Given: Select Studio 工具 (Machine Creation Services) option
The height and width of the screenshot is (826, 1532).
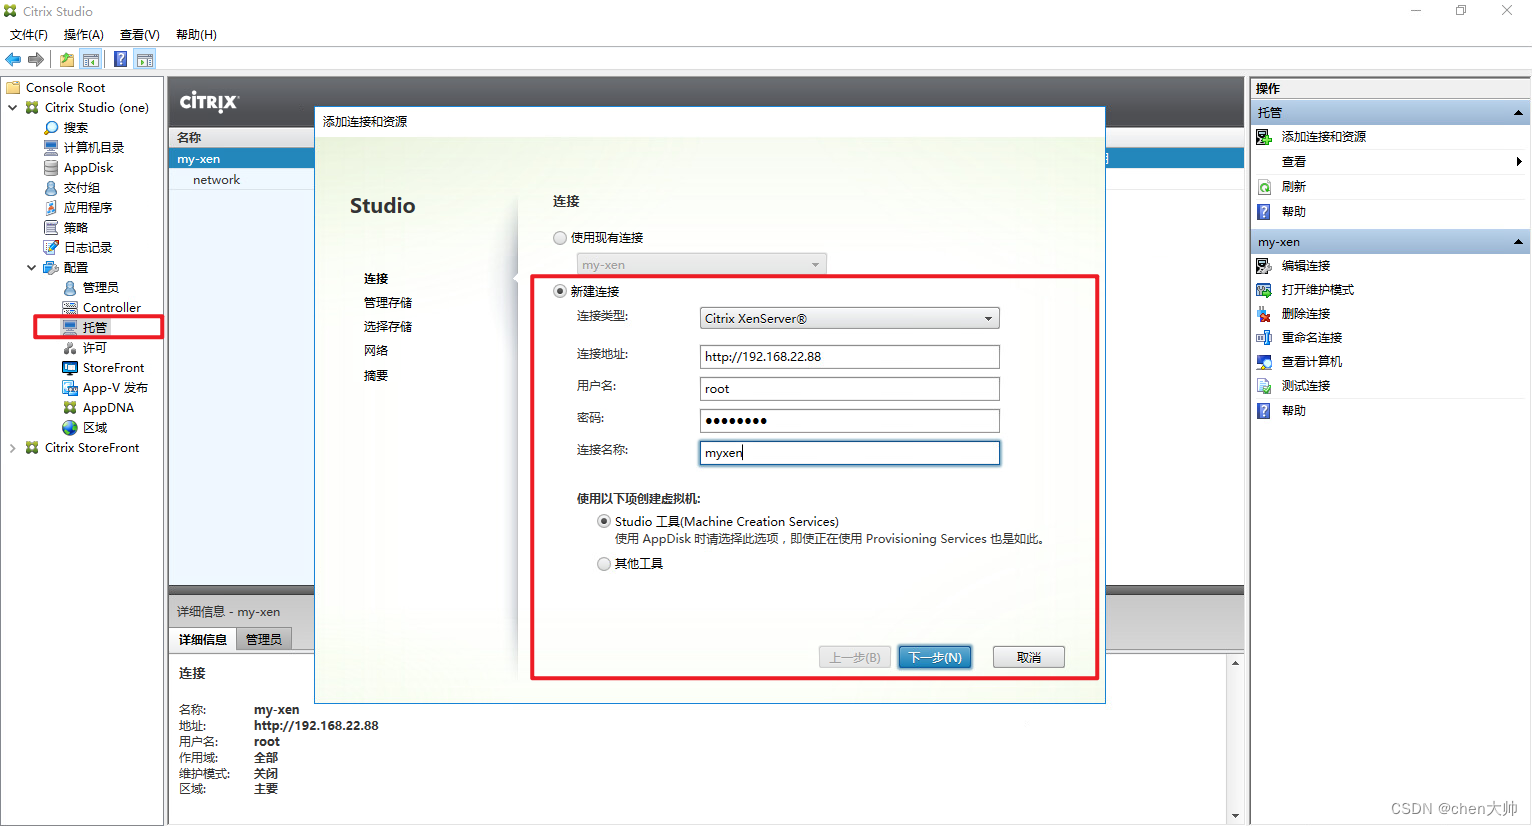Looking at the screenshot, I should click(x=604, y=522).
